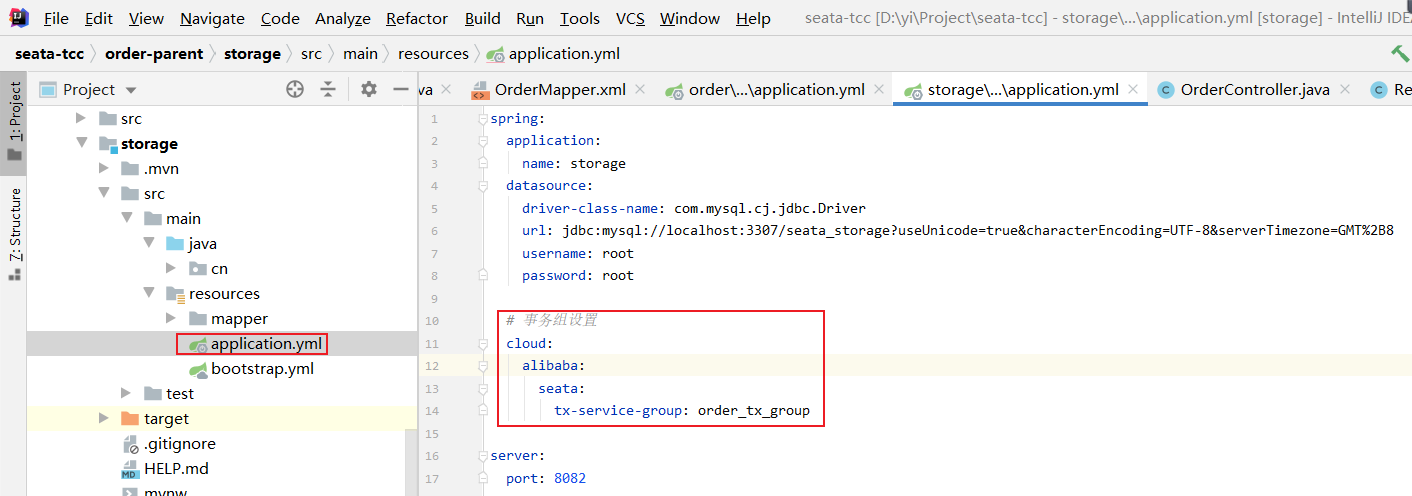Expand the mapper folder
1412x496 pixels.
(x=171, y=319)
